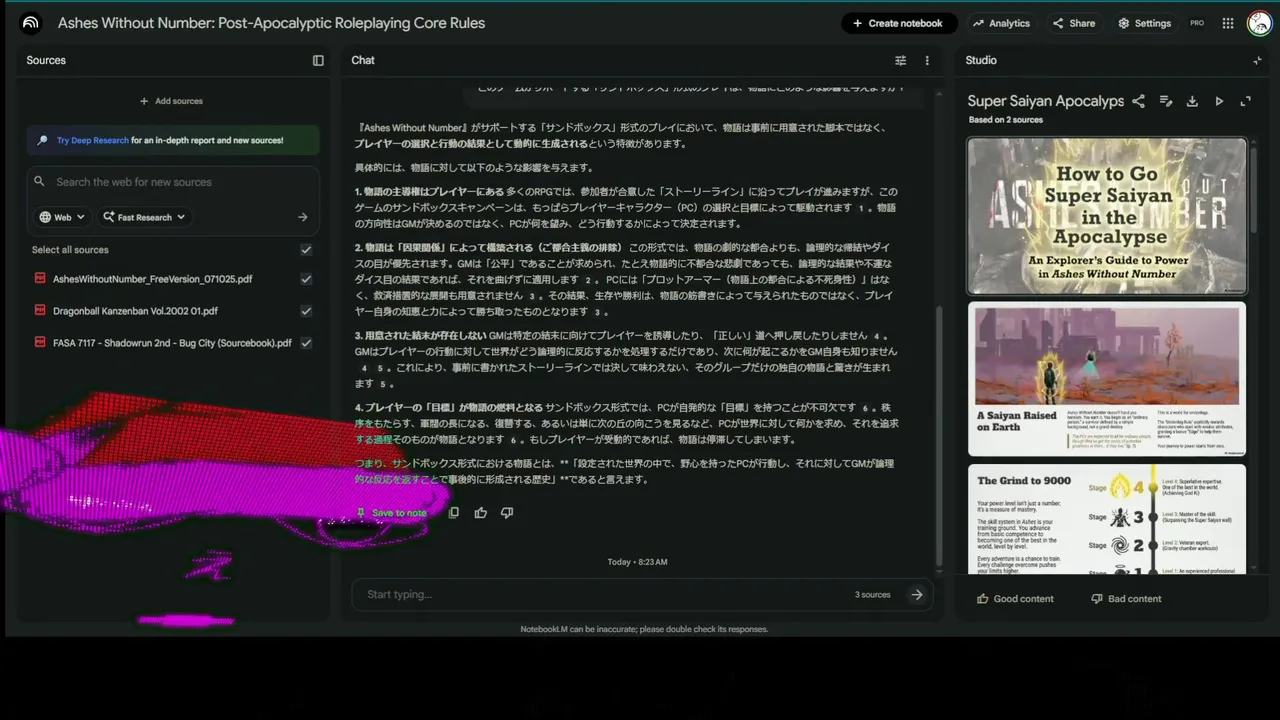Open the Web source type dropdown
The height and width of the screenshot is (720, 1280).
[x=62, y=217]
